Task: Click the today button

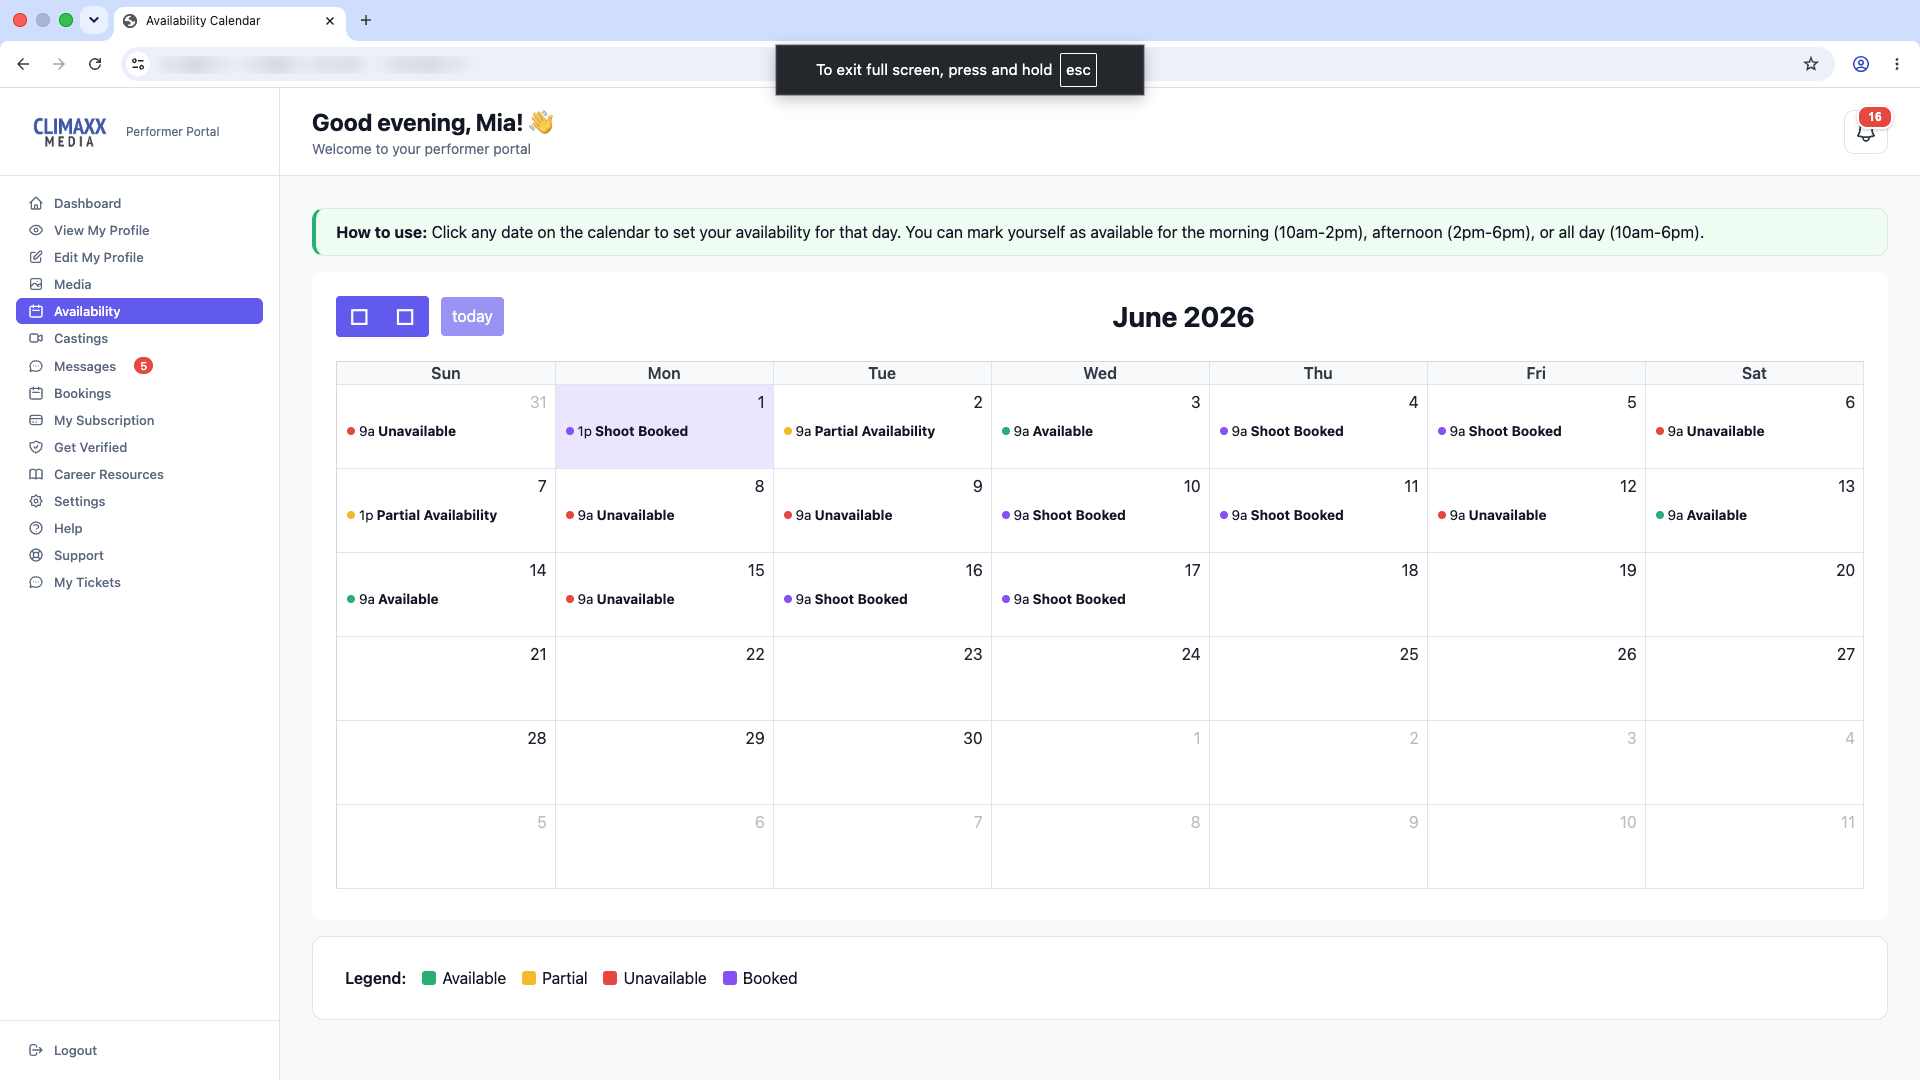Action: tap(472, 316)
